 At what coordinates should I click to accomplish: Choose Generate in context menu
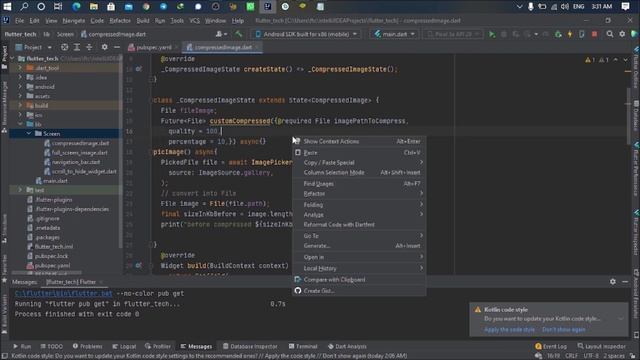(359, 246)
